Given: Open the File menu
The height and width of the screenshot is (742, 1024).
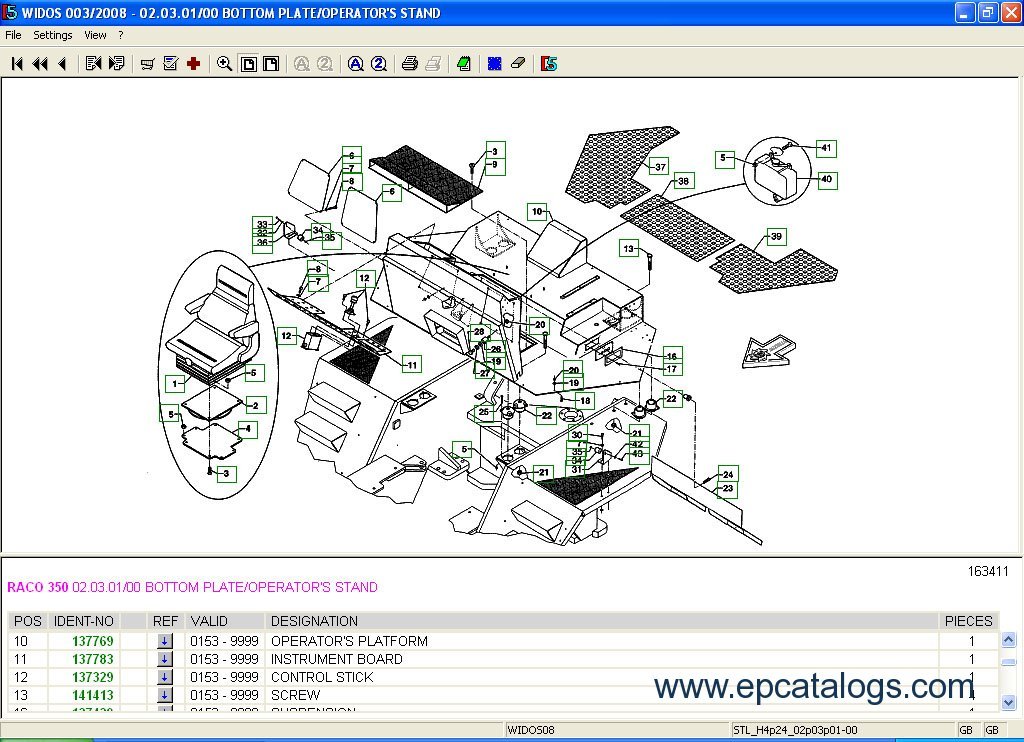Looking at the screenshot, I should 13,35.
